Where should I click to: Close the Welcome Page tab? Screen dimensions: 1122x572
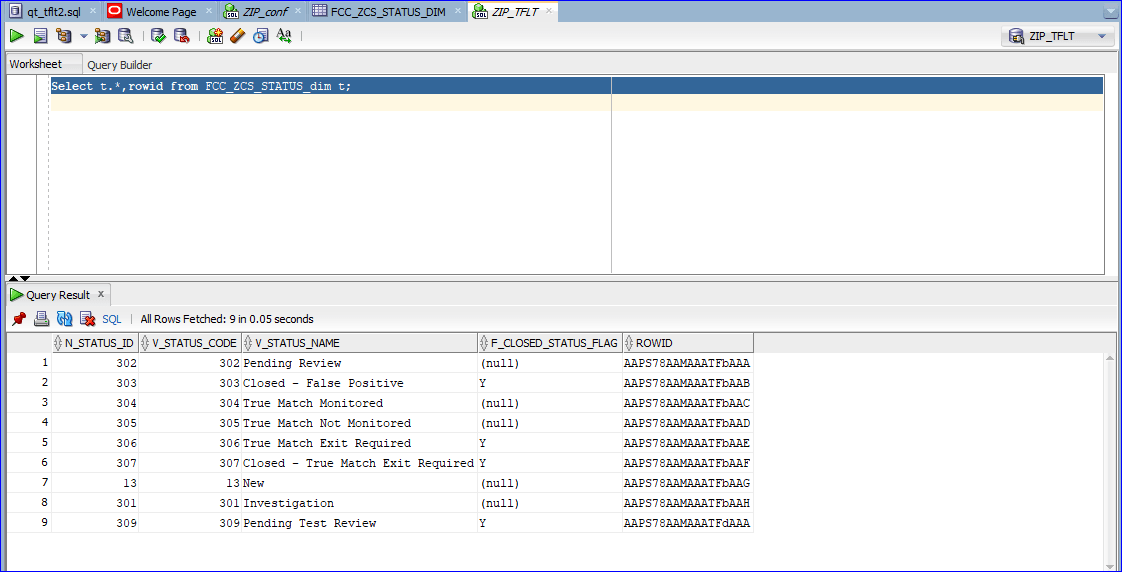point(208,11)
